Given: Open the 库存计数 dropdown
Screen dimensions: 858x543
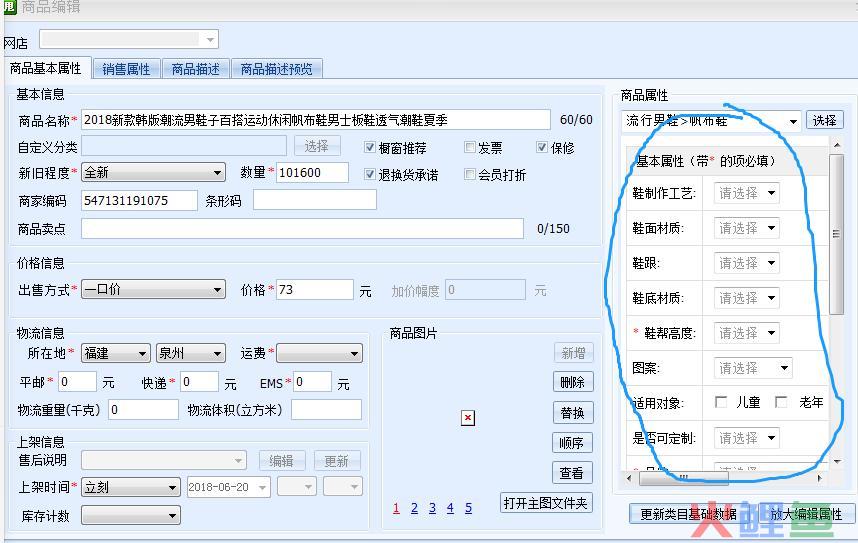Looking at the screenshot, I should click(131, 515).
